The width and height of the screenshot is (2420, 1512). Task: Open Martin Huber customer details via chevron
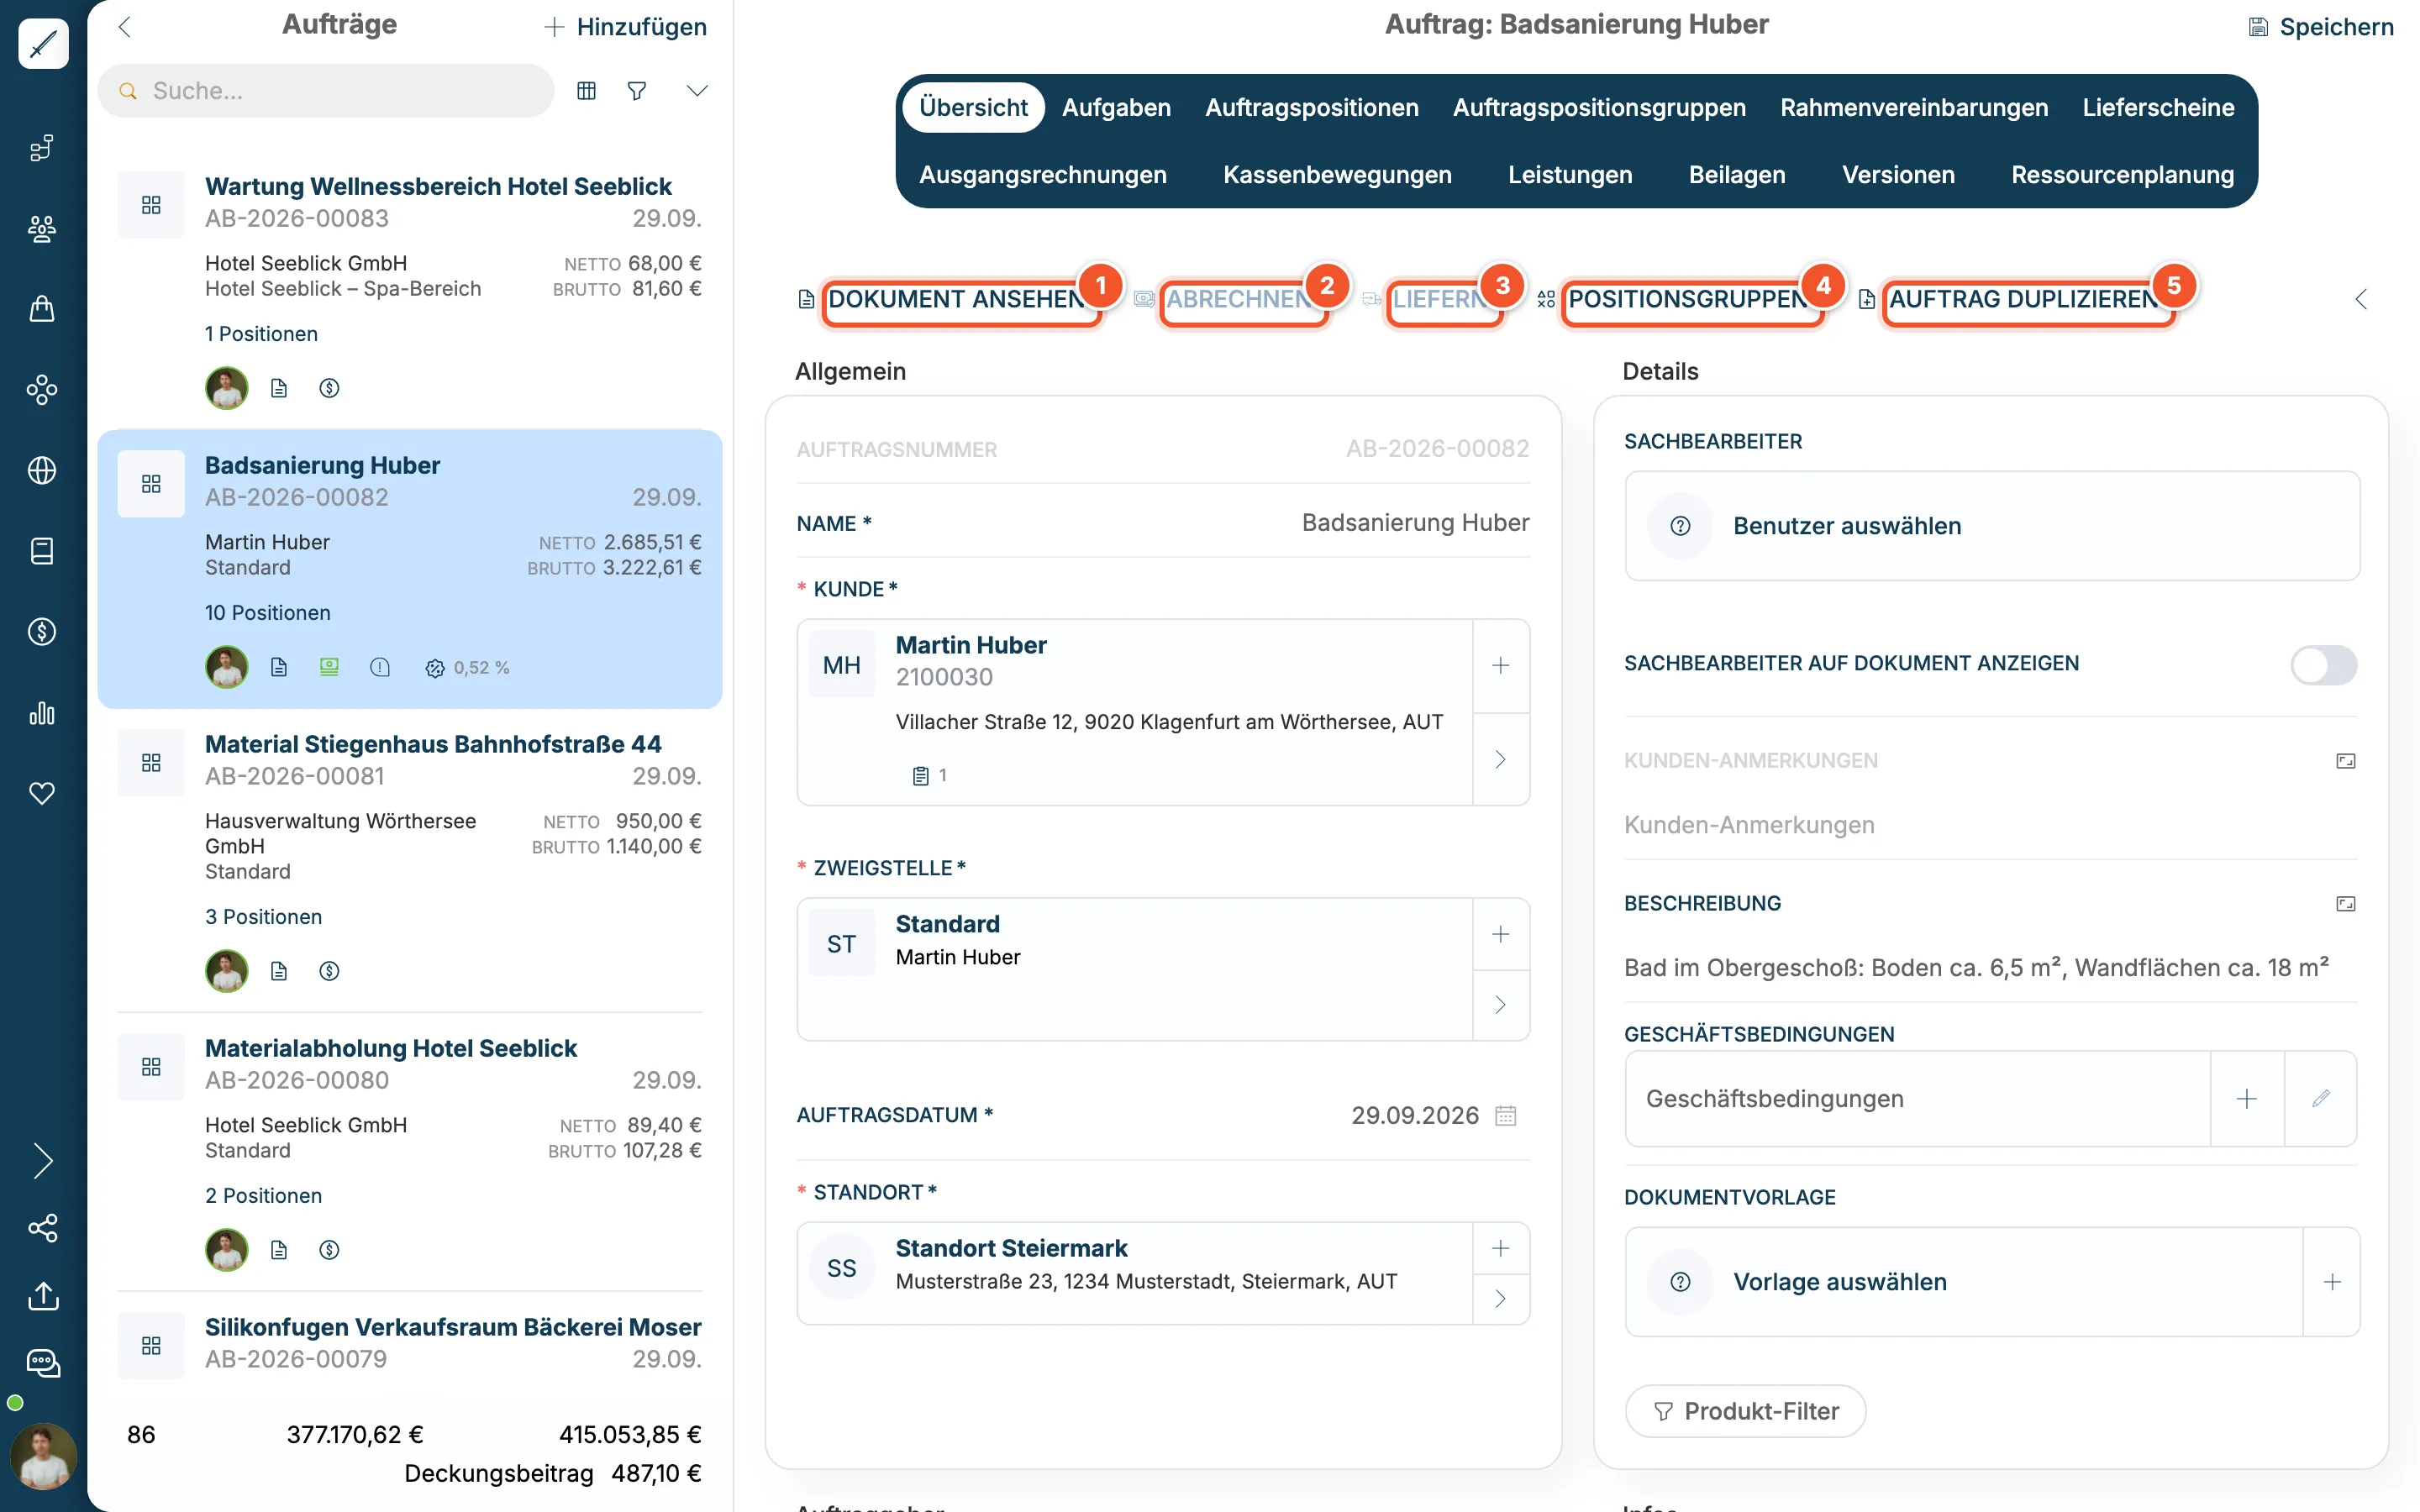click(1500, 759)
